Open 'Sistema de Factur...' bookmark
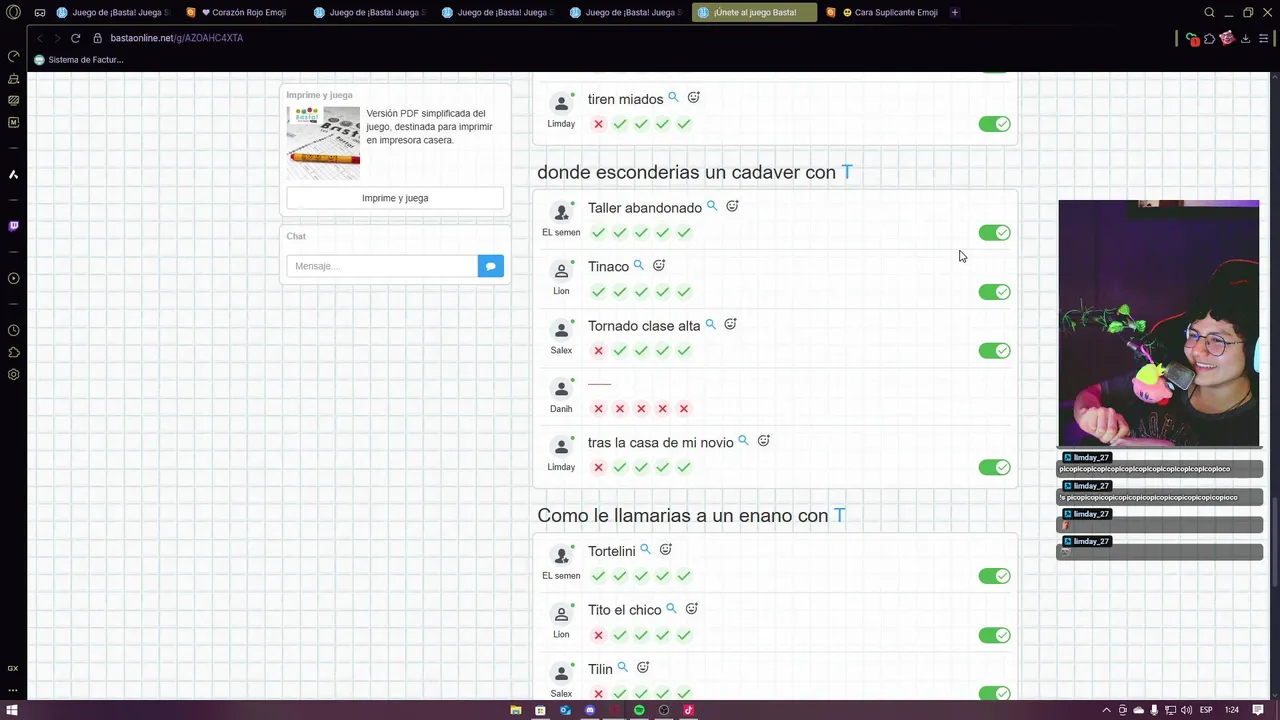 [x=79, y=60]
